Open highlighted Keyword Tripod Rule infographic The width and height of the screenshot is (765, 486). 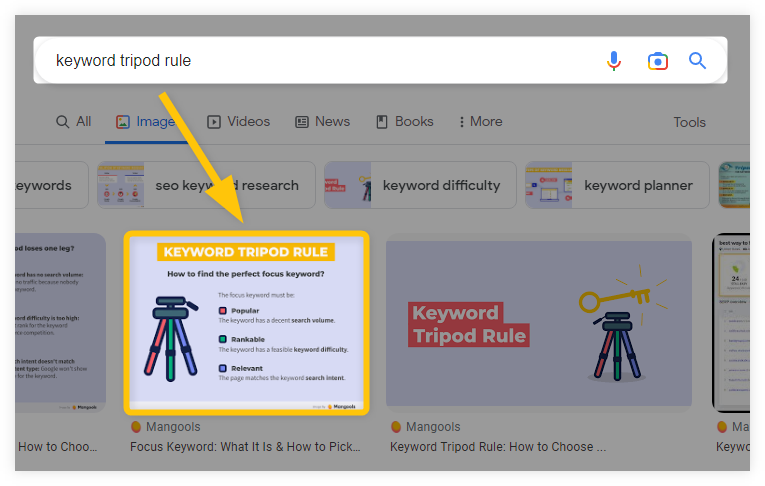[x=246, y=322]
